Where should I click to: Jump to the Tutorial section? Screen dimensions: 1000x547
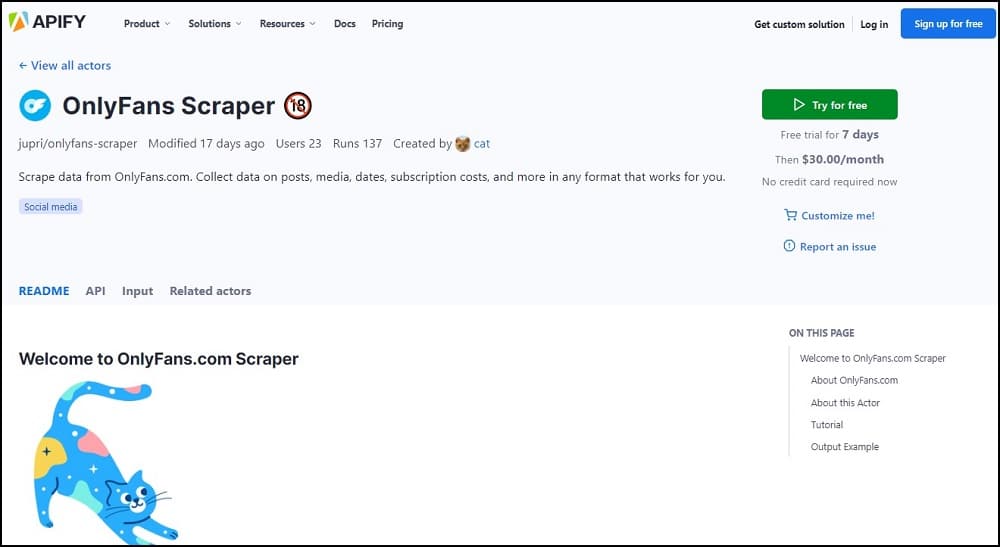pyautogui.click(x=827, y=425)
